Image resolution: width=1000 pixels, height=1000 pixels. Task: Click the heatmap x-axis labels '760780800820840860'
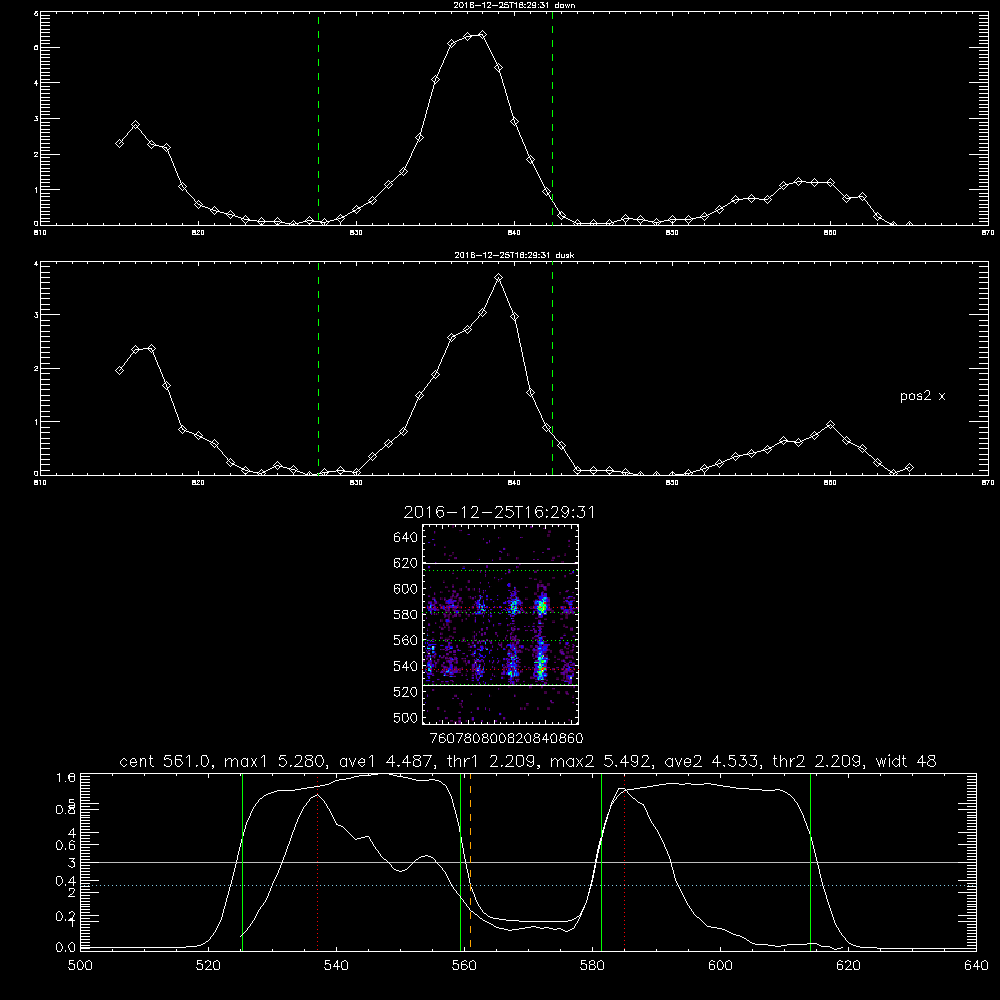click(506, 738)
